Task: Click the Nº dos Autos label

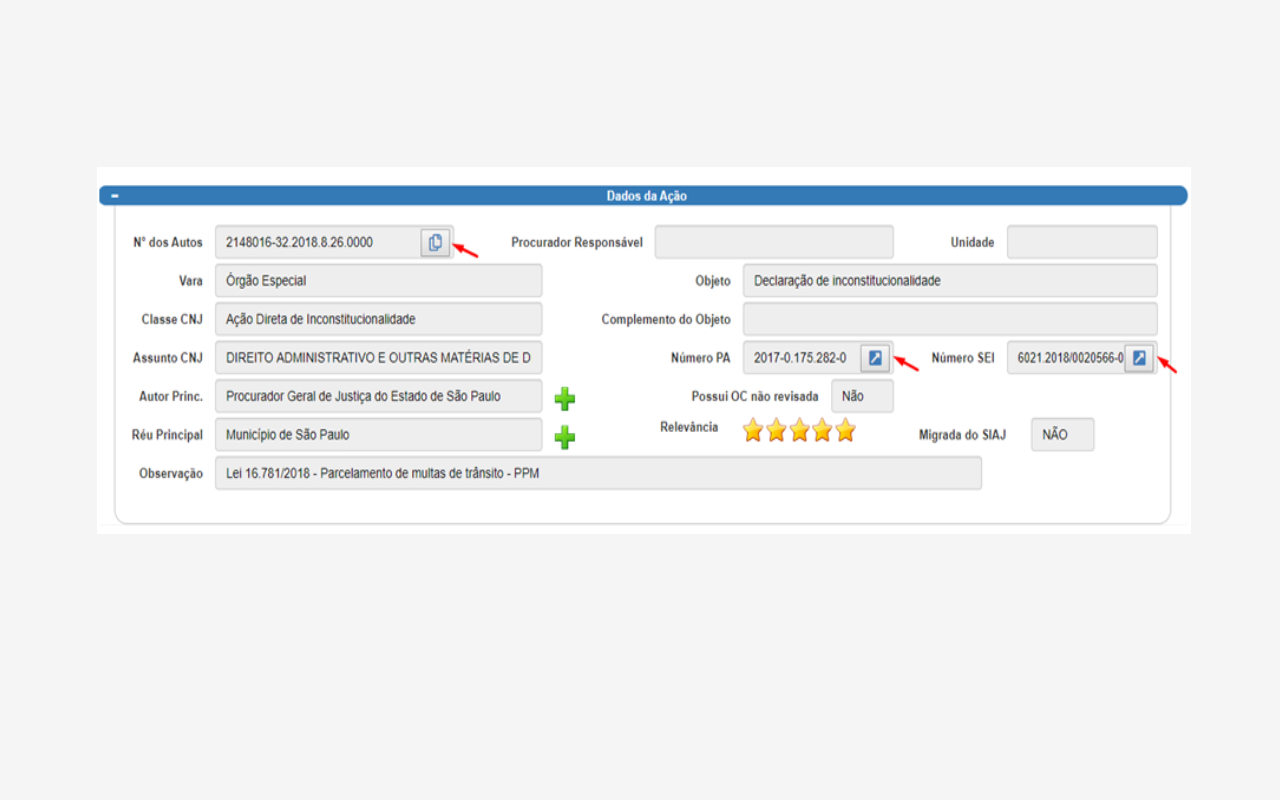Action: pyautogui.click(x=168, y=242)
